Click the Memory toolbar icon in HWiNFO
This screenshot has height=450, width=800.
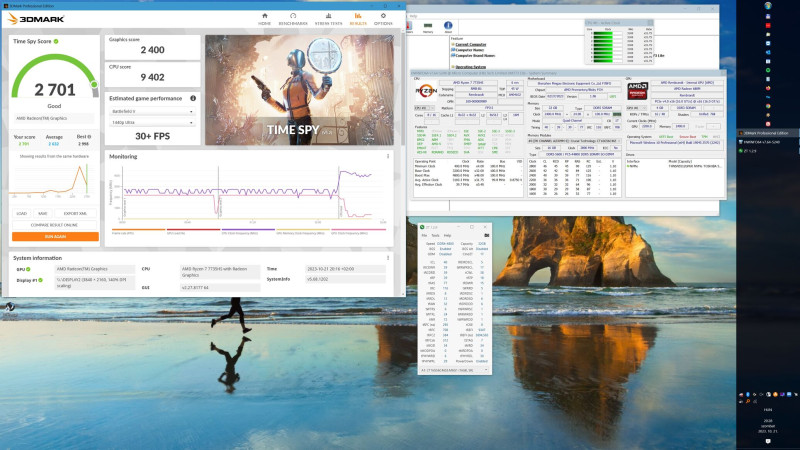click(x=428, y=27)
